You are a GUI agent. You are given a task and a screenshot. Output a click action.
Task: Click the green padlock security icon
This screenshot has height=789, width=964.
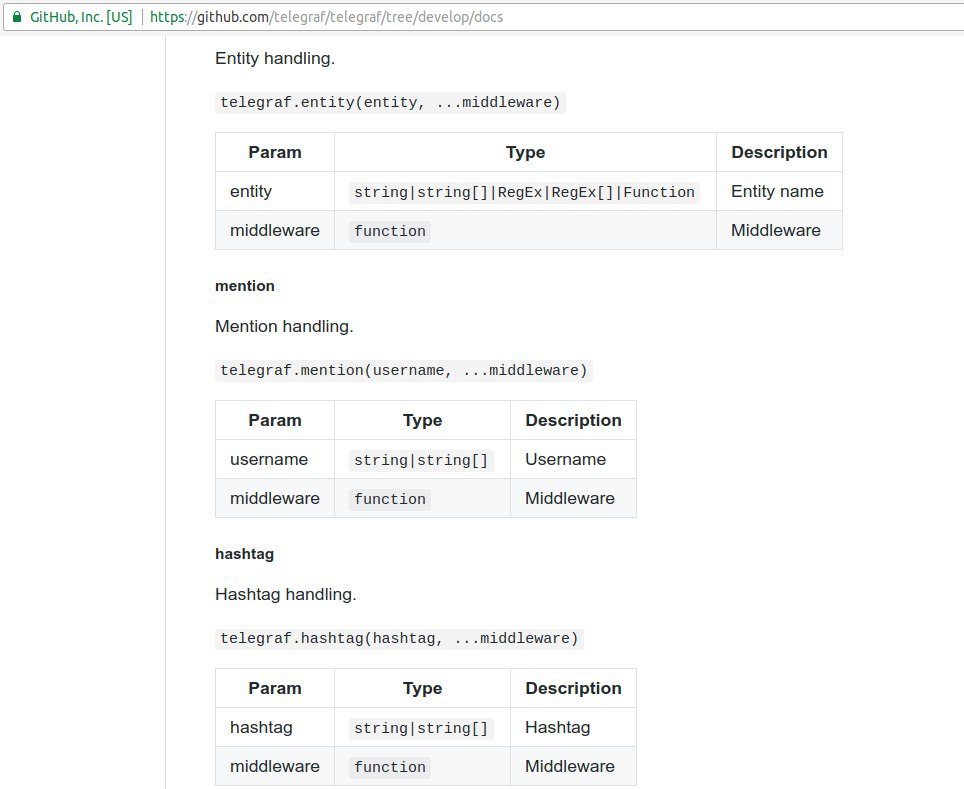click(17, 17)
